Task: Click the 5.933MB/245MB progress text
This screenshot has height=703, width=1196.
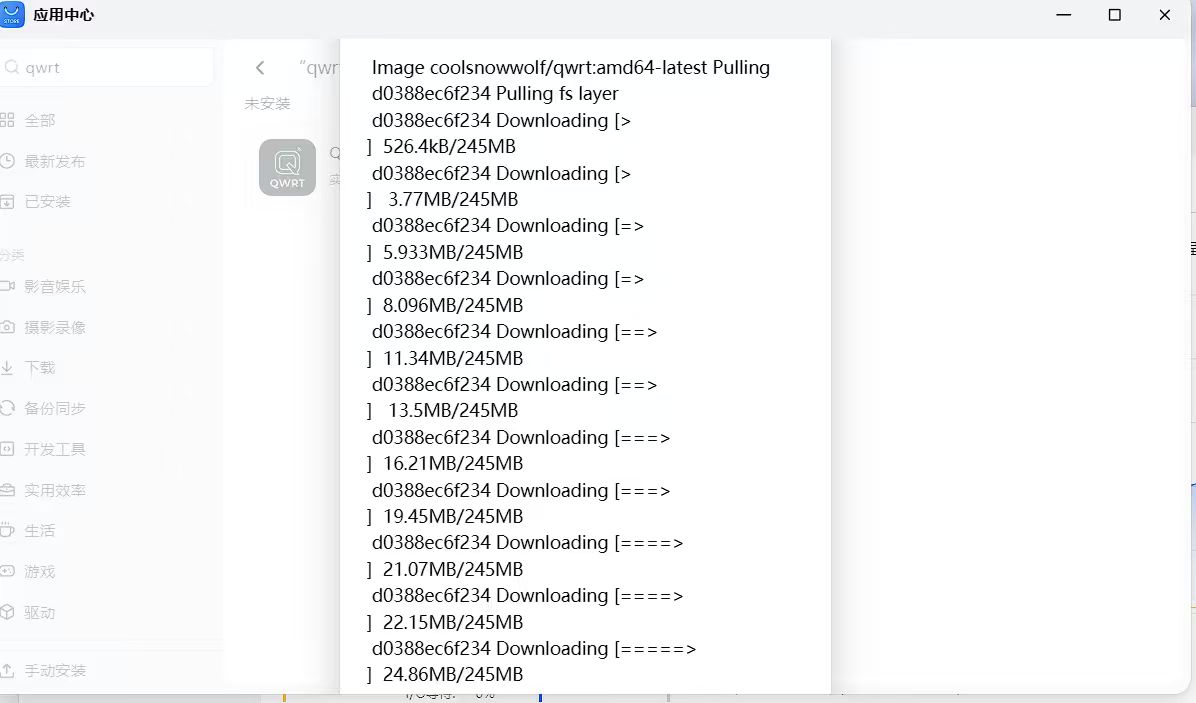Action: pyautogui.click(x=453, y=252)
